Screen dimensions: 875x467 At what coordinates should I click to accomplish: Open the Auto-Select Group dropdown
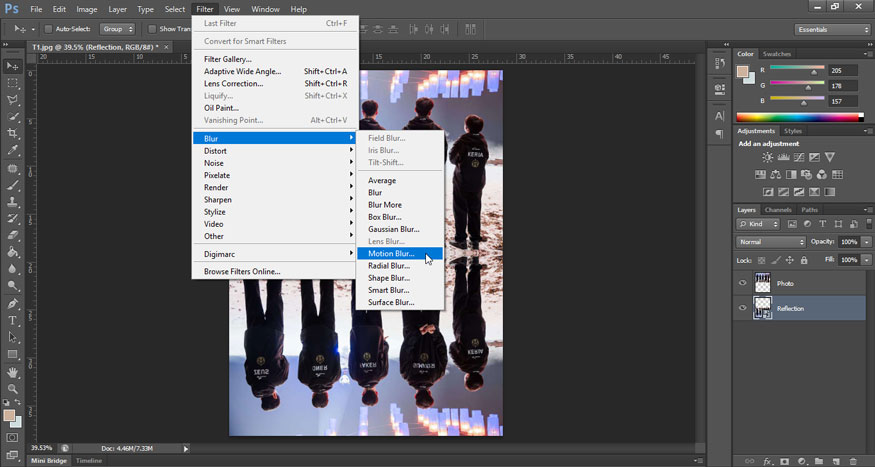[x=117, y=29]
